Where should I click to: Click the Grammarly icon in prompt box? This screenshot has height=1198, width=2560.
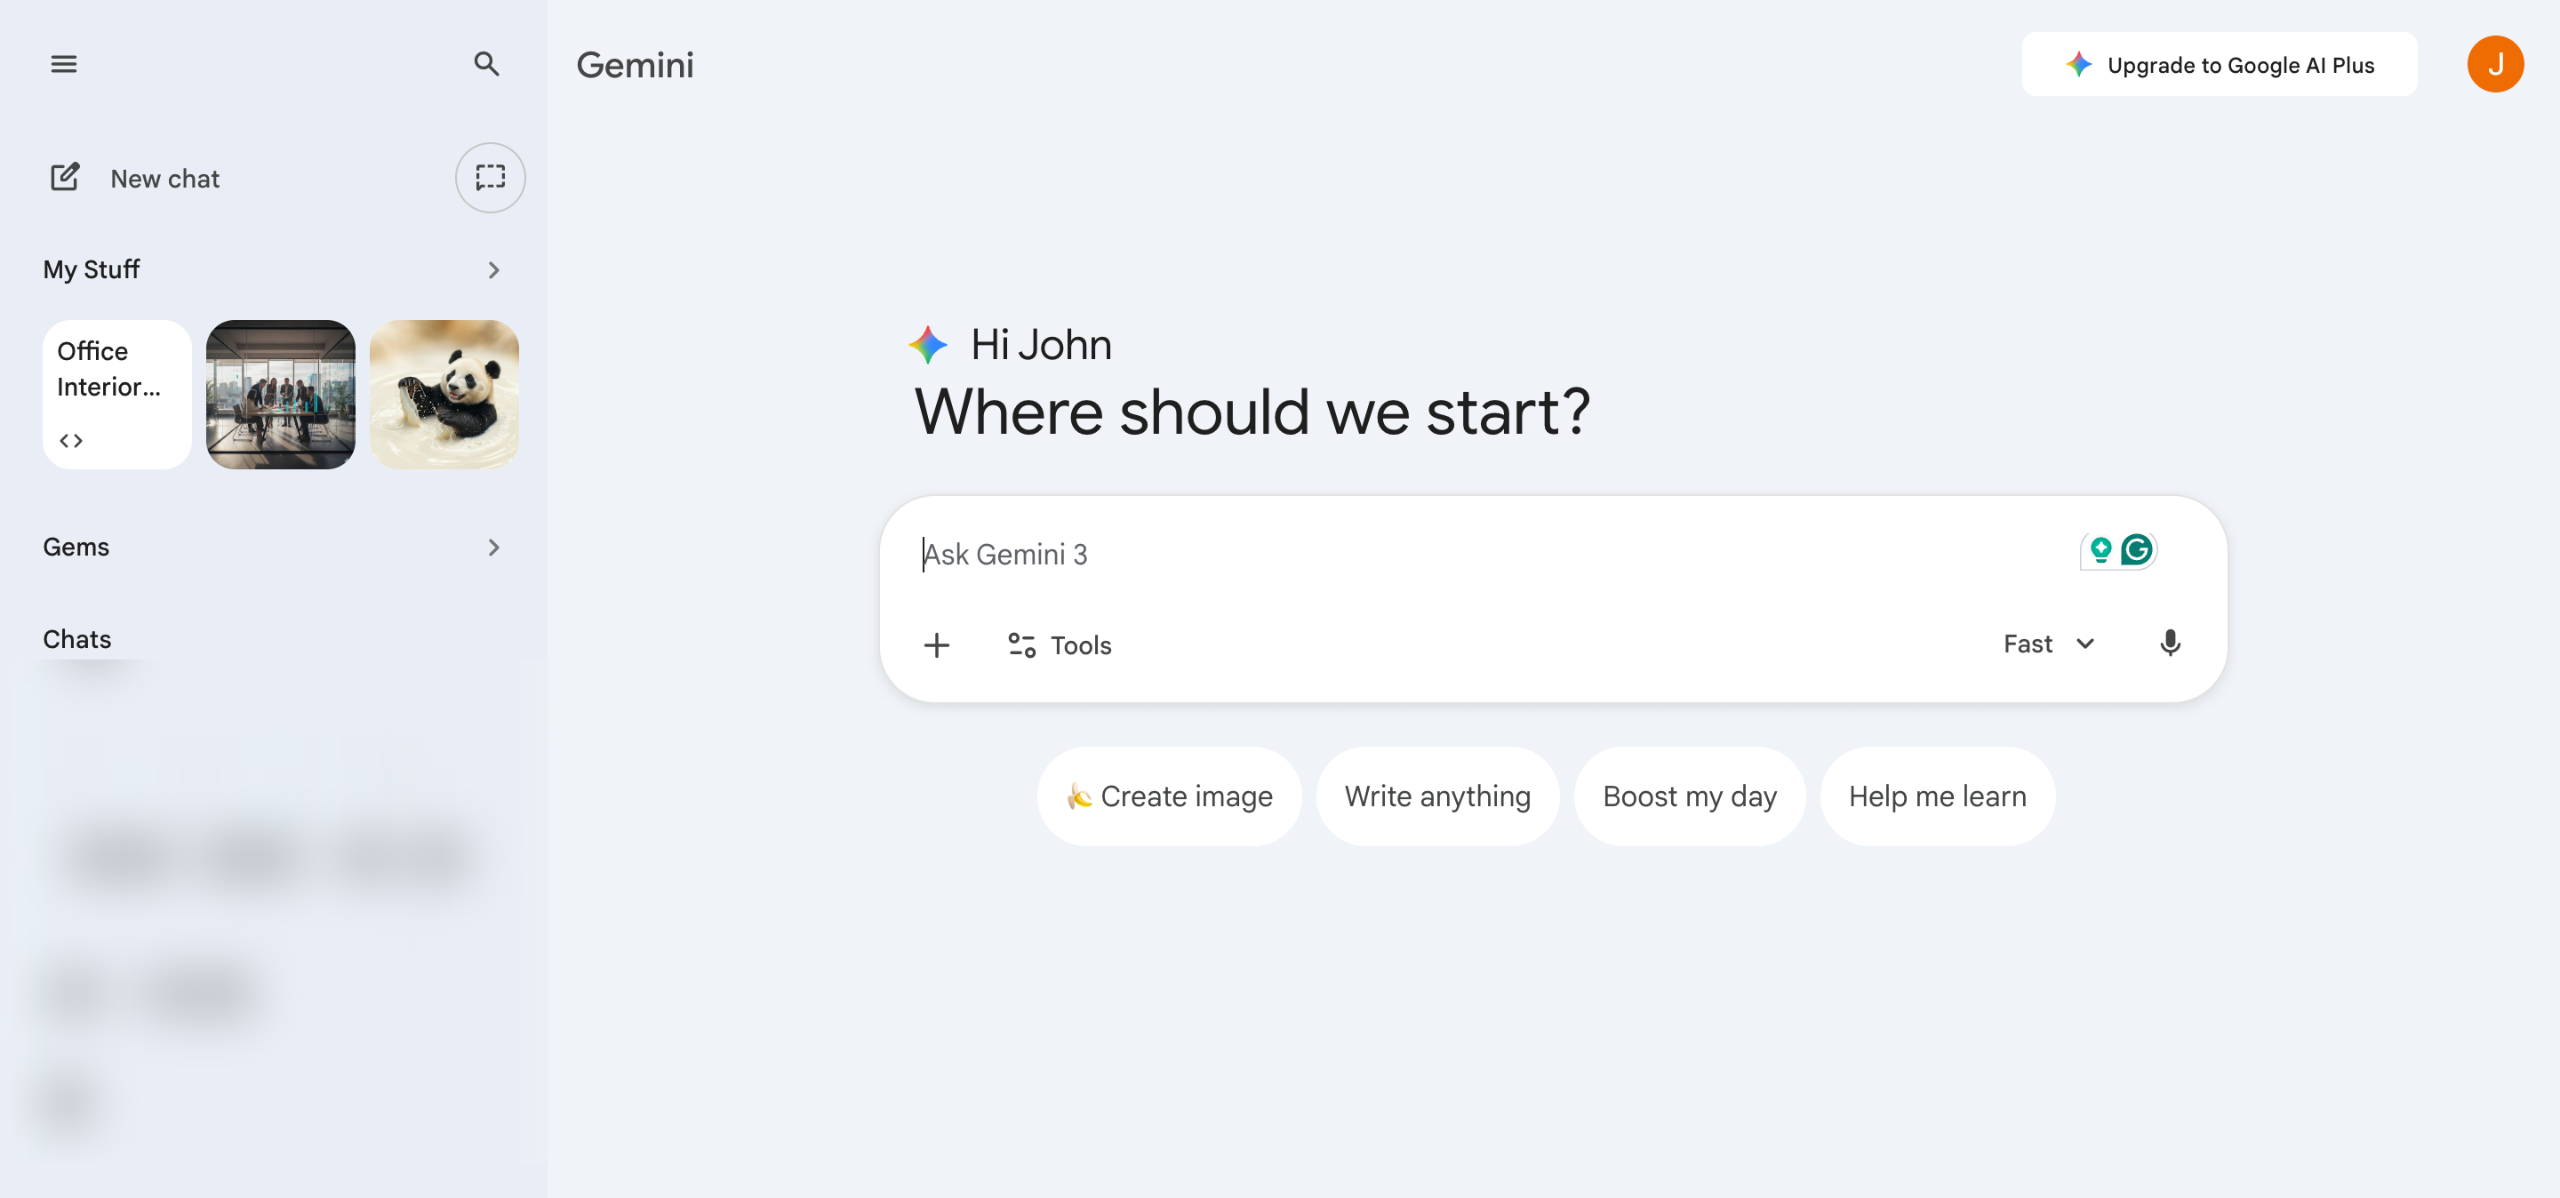(x=2137, y=550)
